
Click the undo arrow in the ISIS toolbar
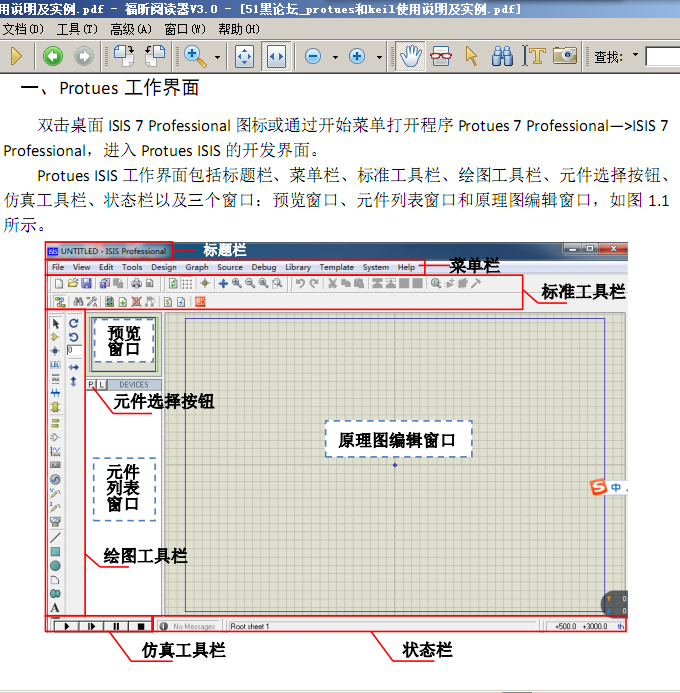click(x=300, y=283)
